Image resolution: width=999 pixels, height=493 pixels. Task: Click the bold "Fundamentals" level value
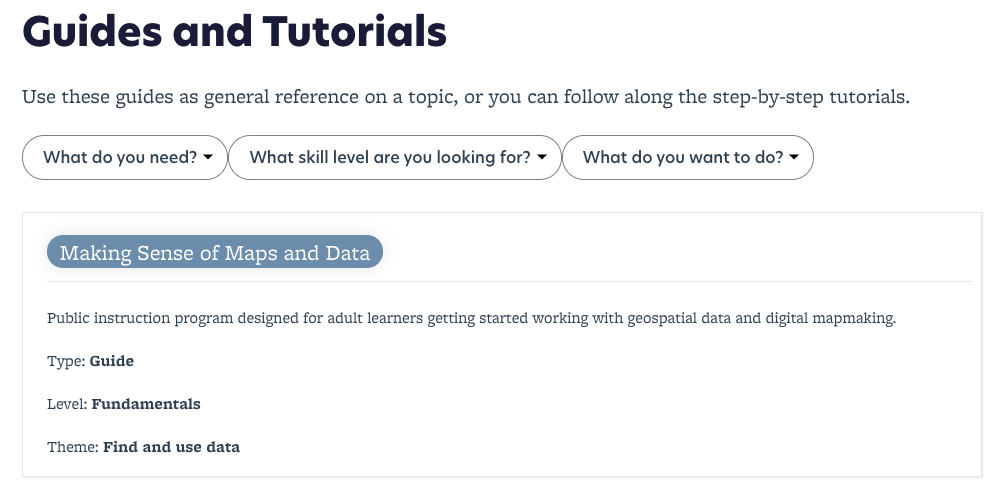click(146, 404)
